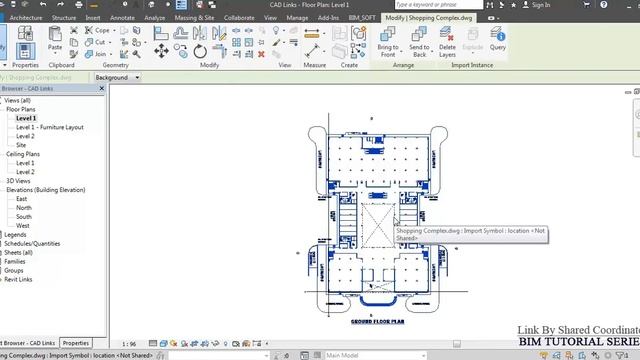Open the Paste dropdown arrow
Viewport: 640px width, 360px height.
point(55,53)
